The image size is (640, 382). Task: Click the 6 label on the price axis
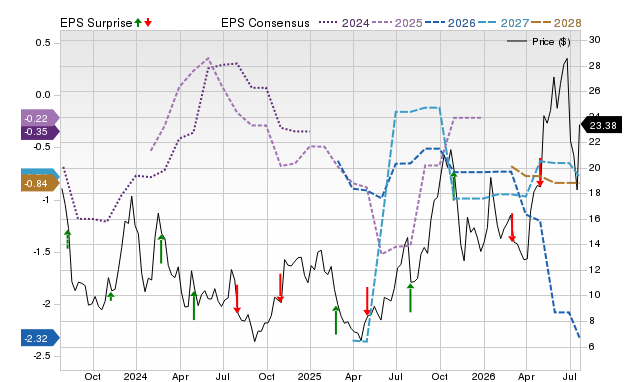592,346
